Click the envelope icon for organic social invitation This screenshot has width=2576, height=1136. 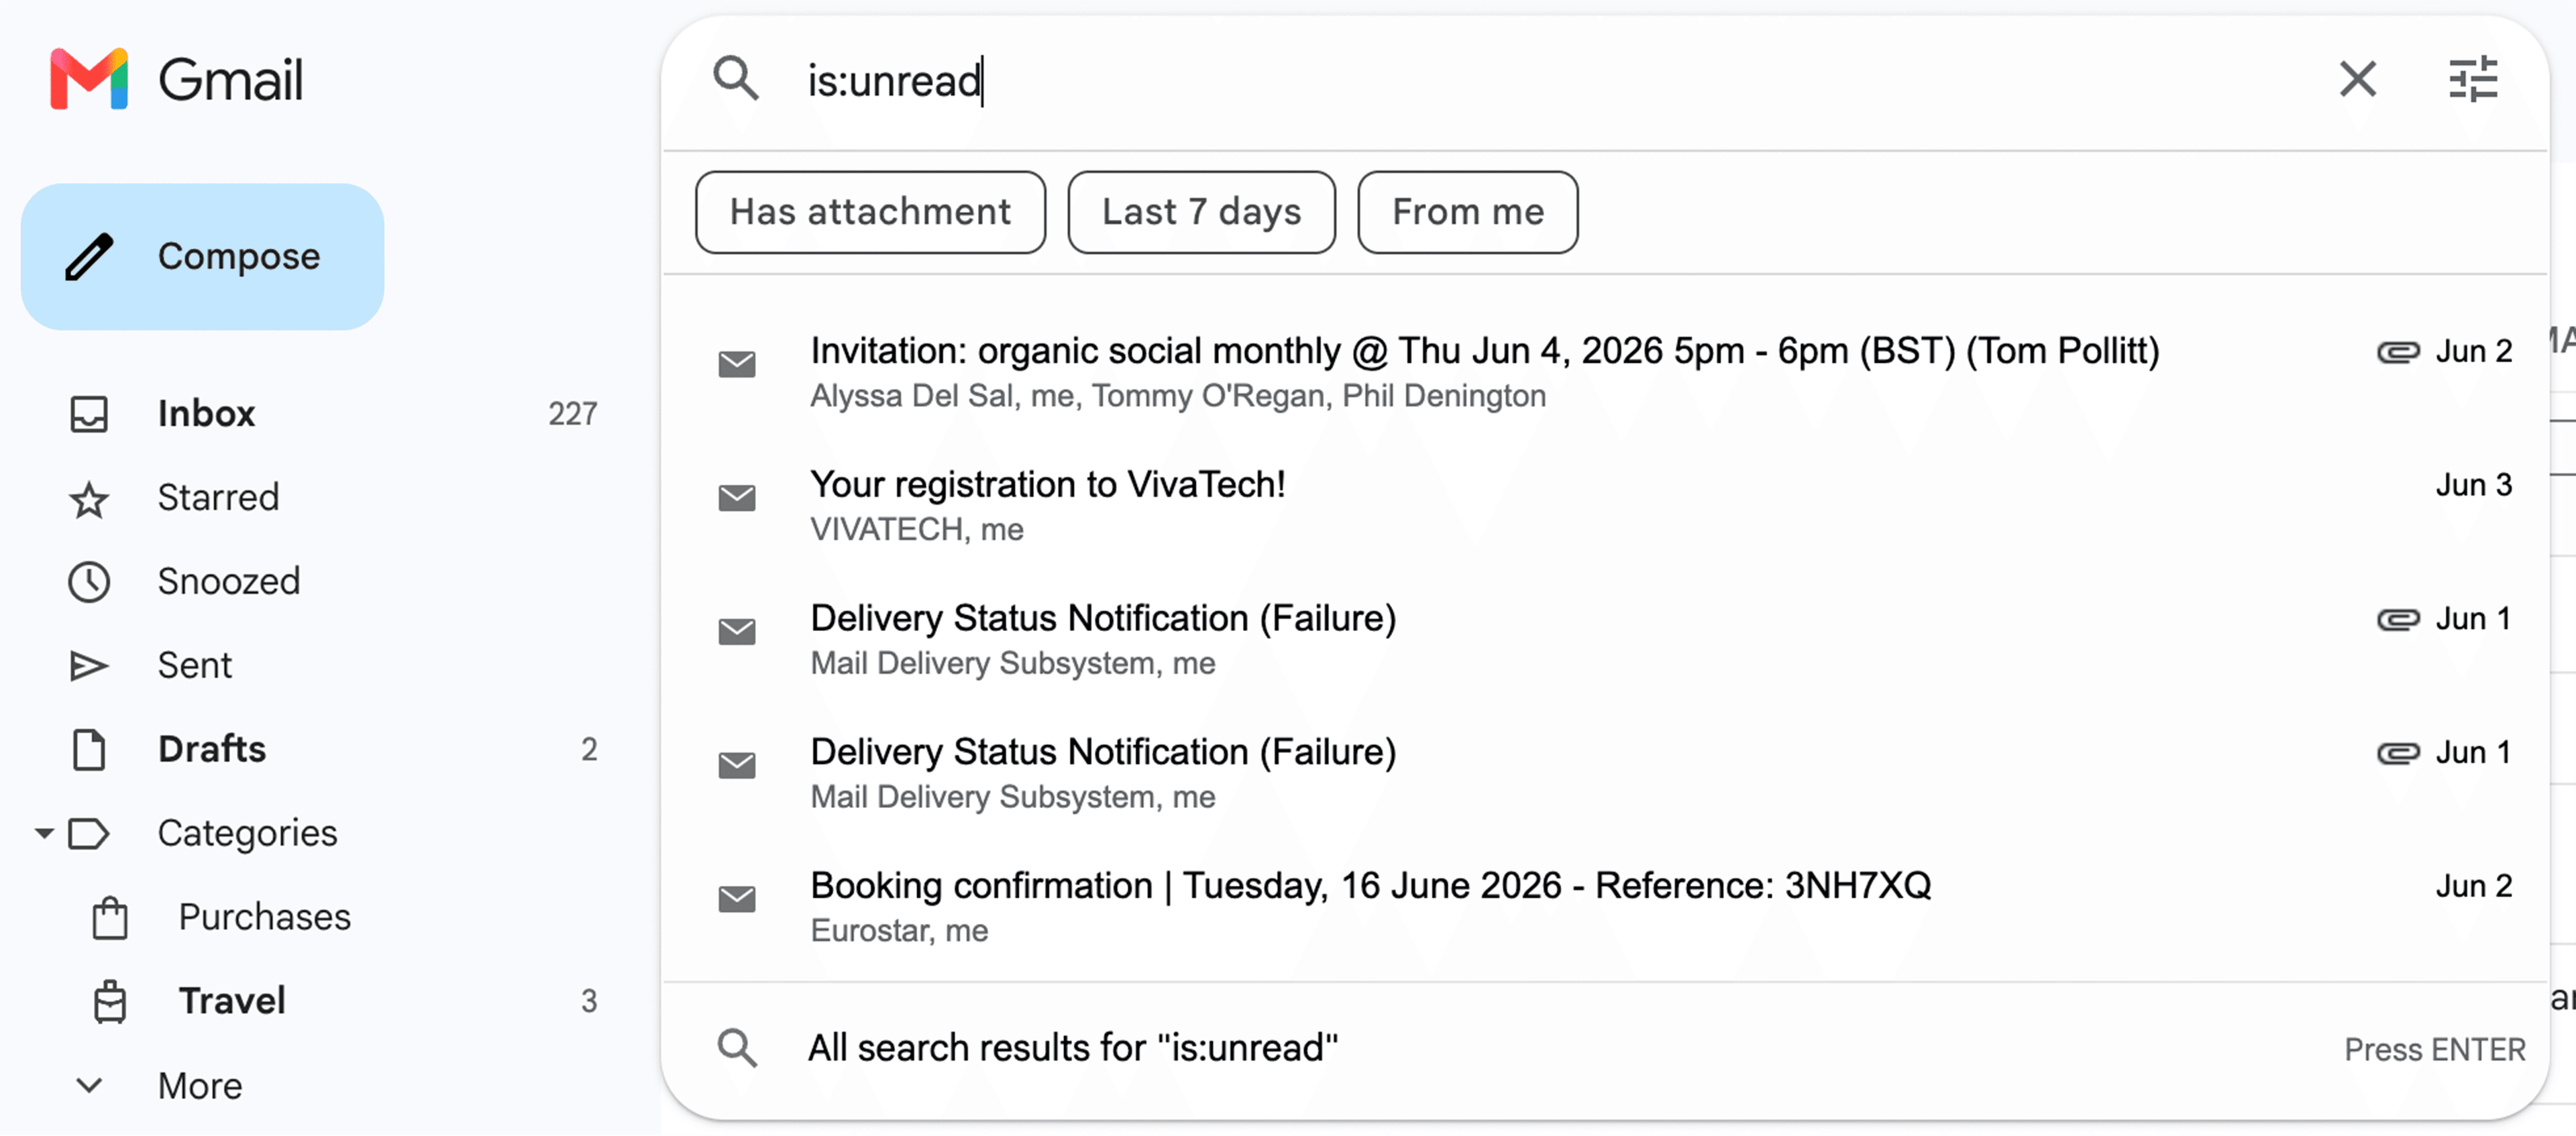coord(737,364)
